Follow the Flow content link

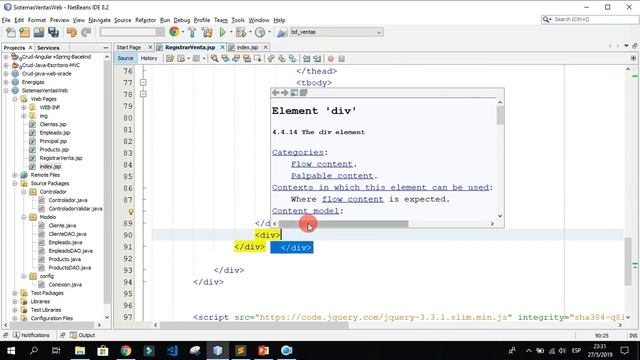click(322, 164)
